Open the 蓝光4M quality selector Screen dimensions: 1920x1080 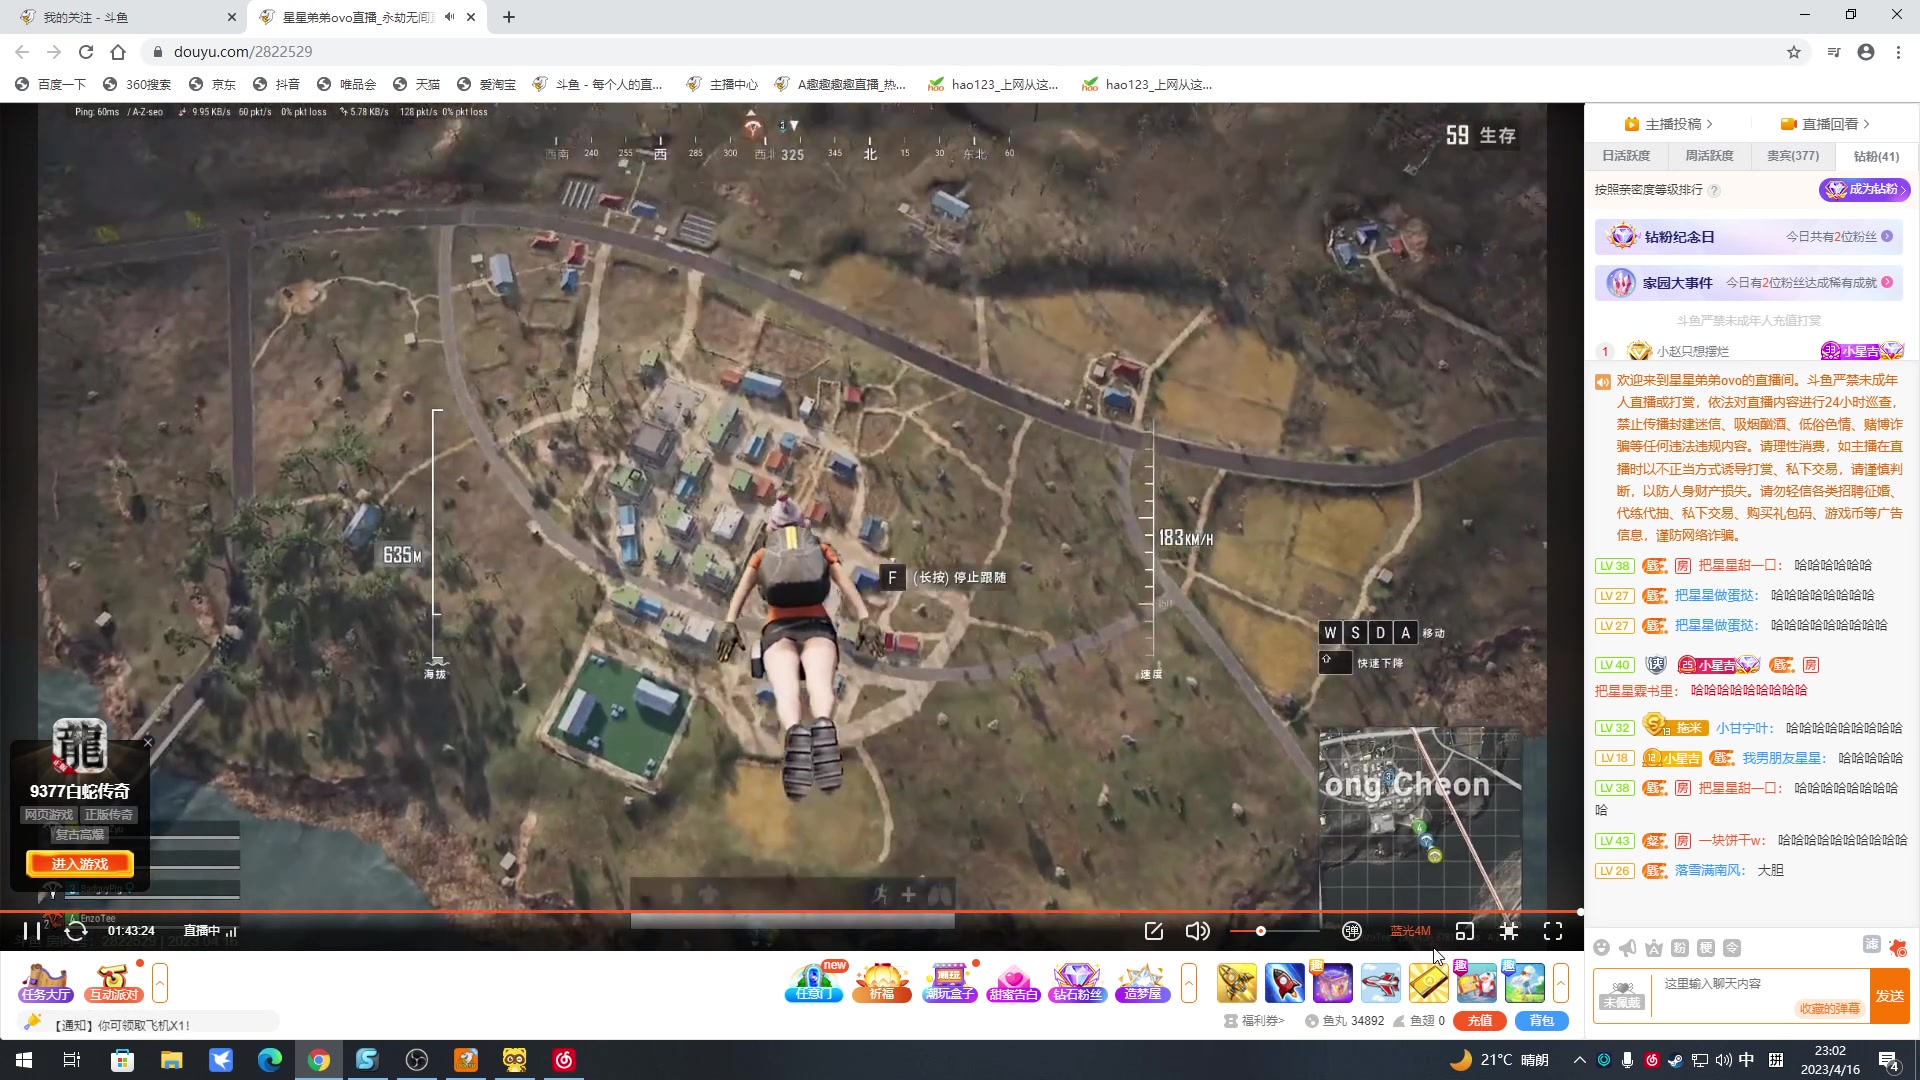coord(1410,931)
